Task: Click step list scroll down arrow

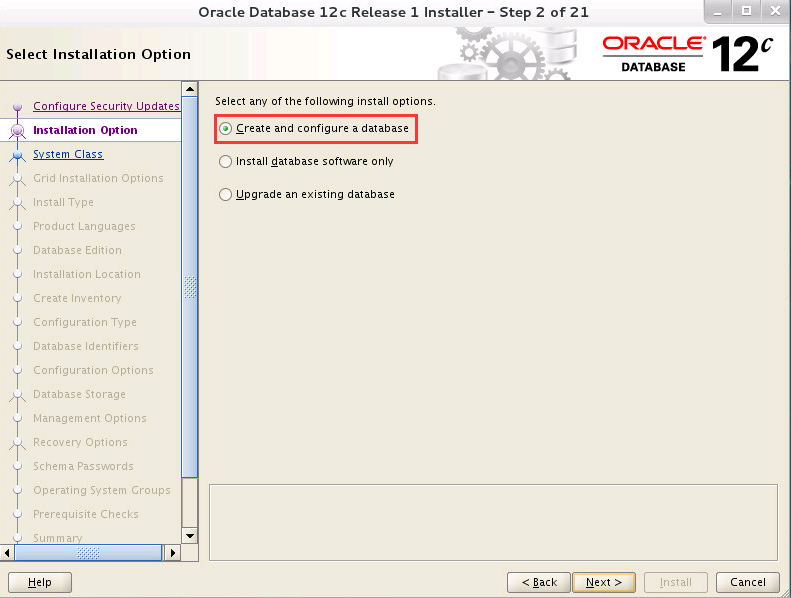Action: point(190,536)
